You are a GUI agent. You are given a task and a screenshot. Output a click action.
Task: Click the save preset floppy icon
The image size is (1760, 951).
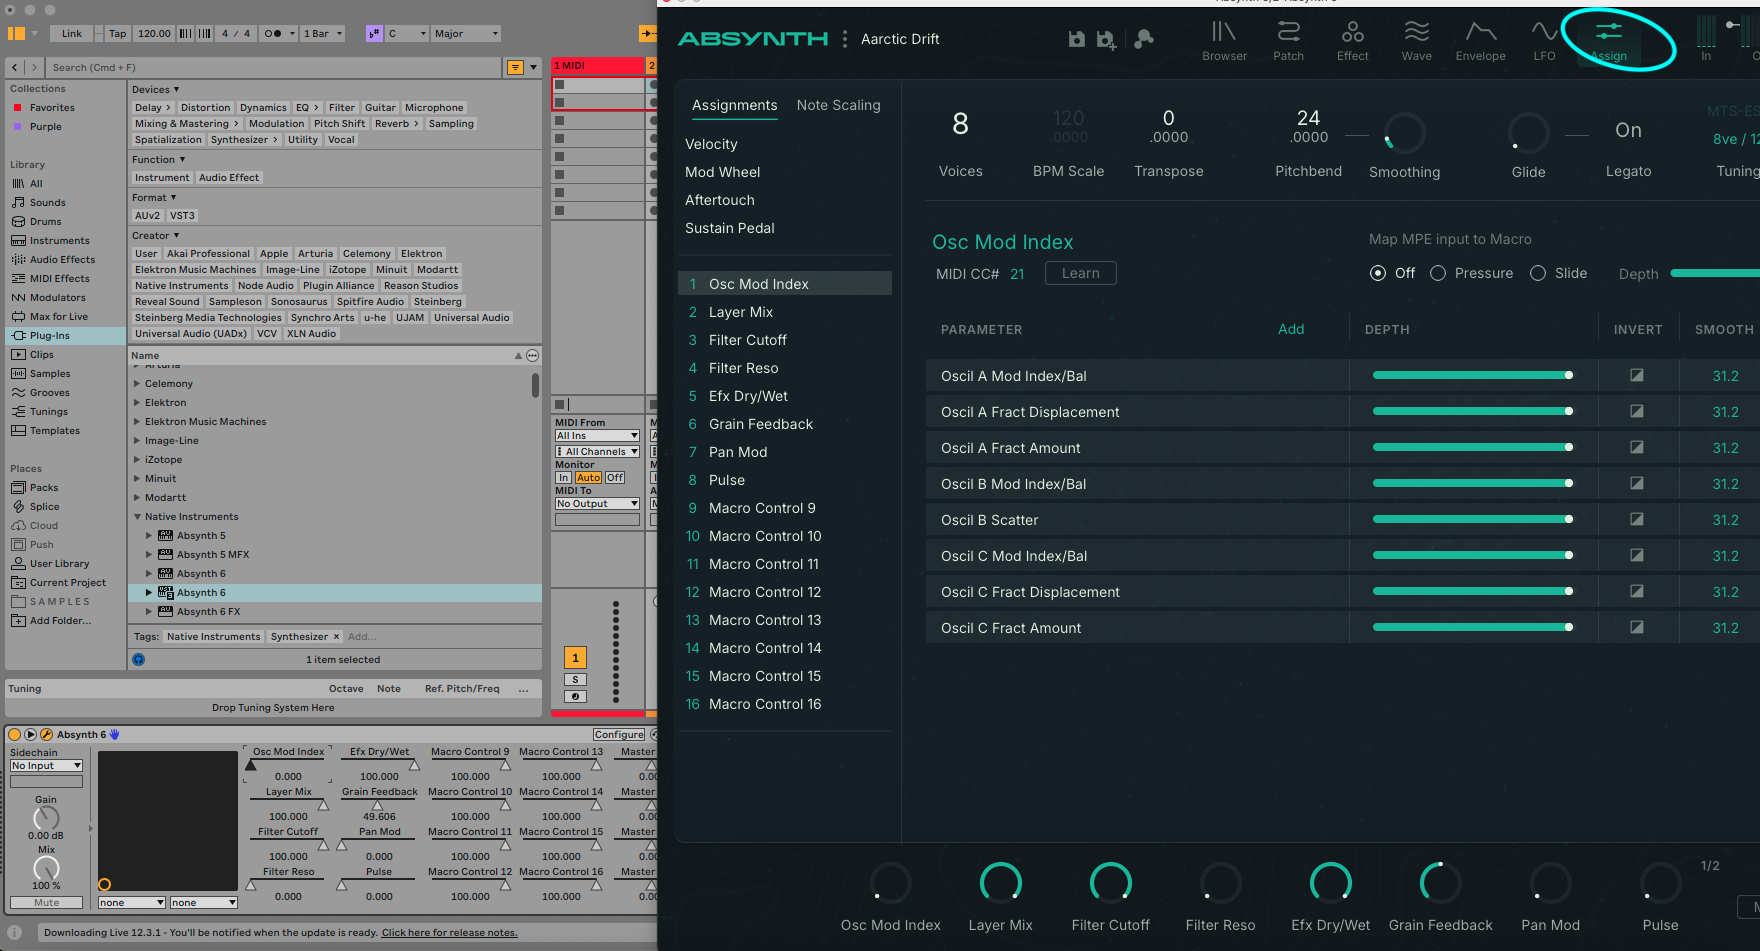coord(1076,39)
